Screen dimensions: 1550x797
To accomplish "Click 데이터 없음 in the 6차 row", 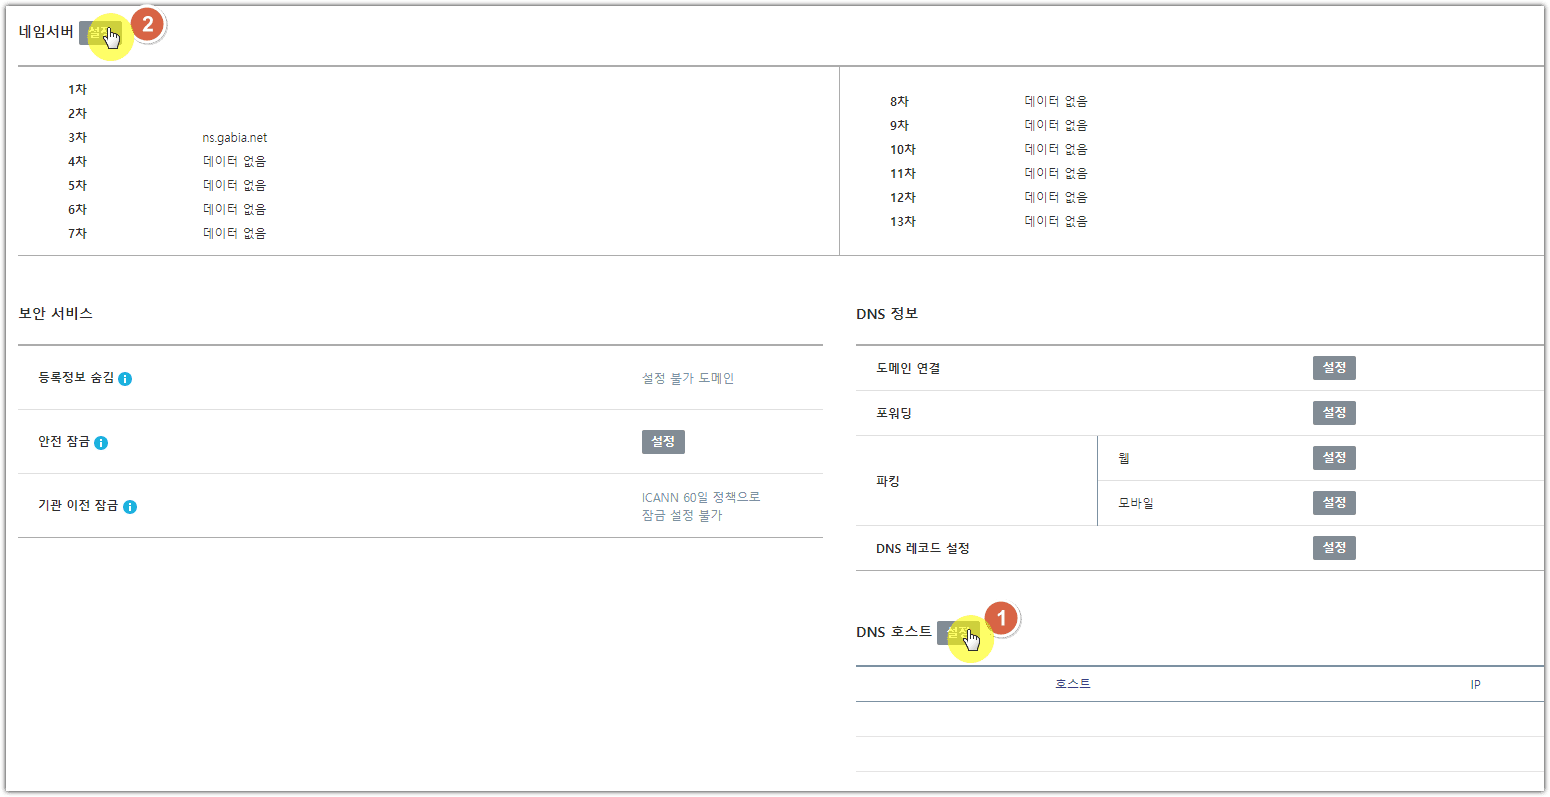I will pos(235,209).
